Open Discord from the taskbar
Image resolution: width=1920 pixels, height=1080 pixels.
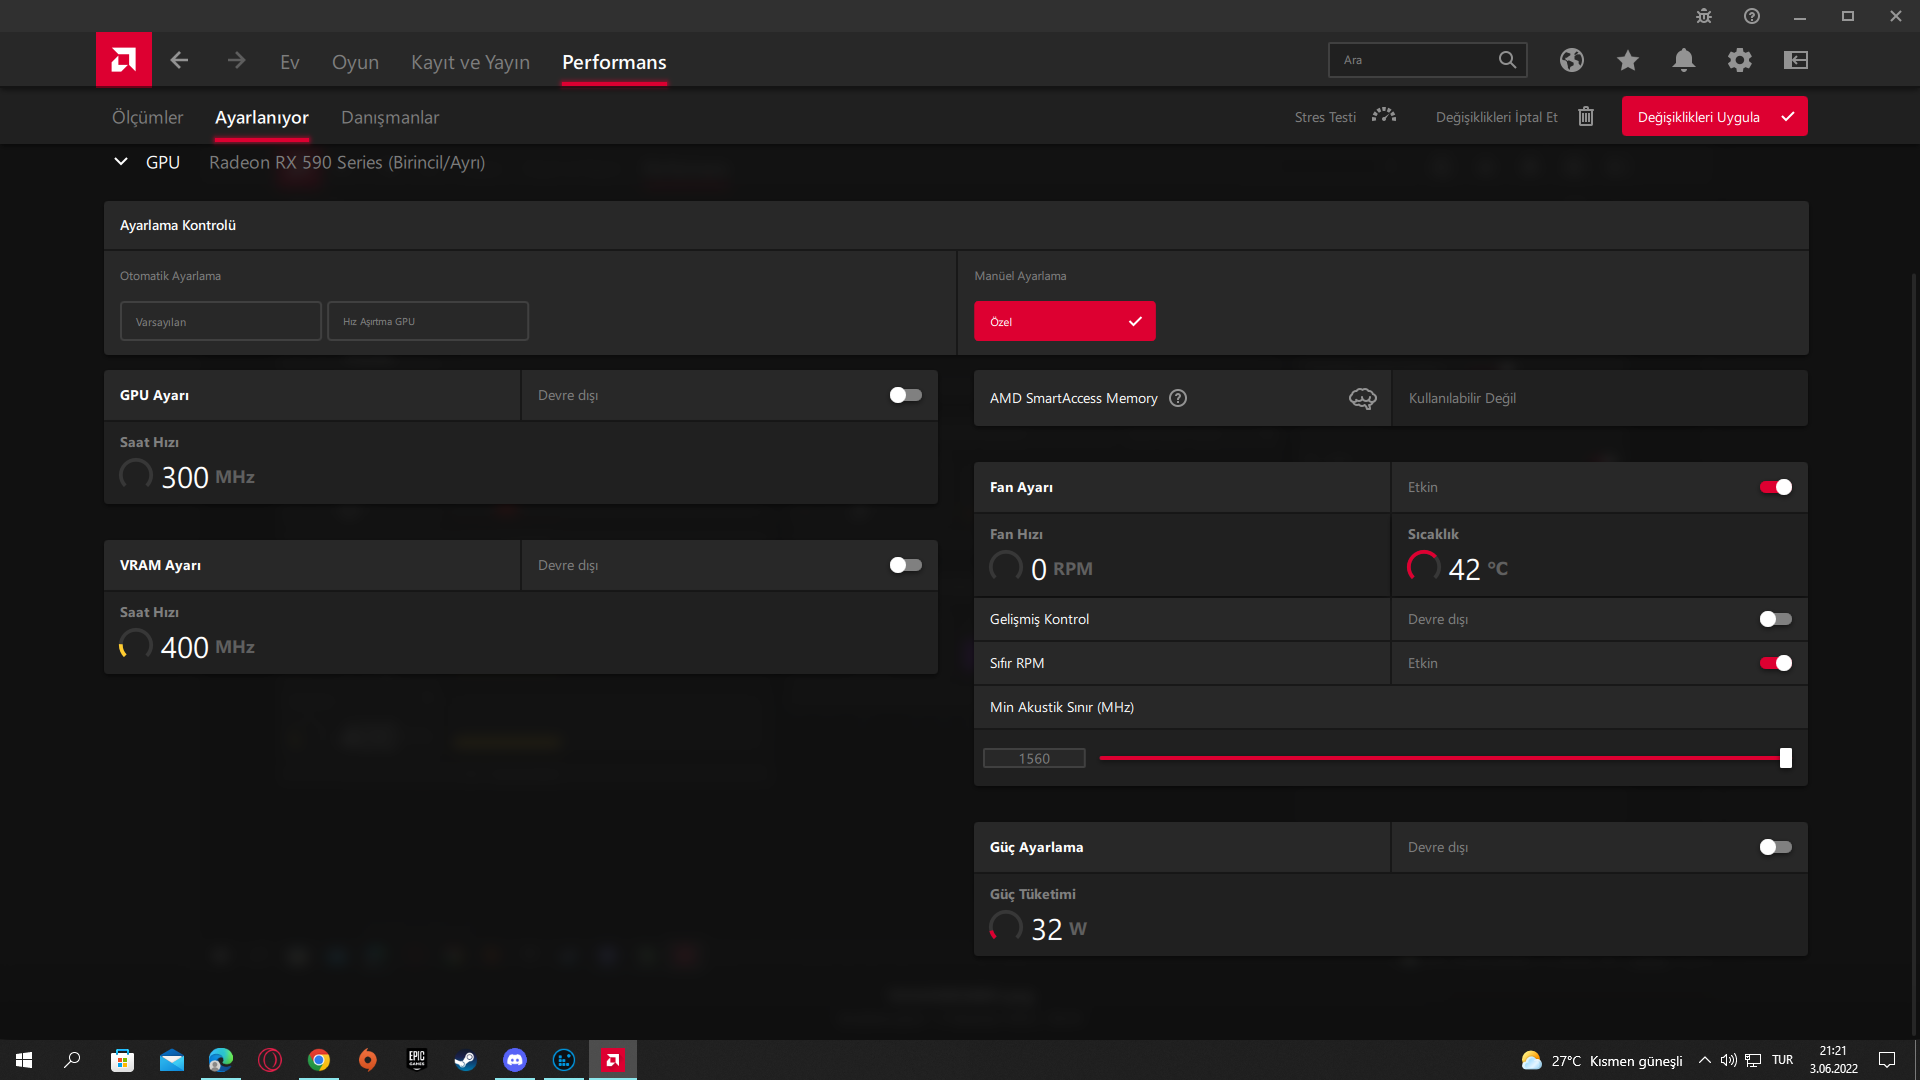(515, 1060)
